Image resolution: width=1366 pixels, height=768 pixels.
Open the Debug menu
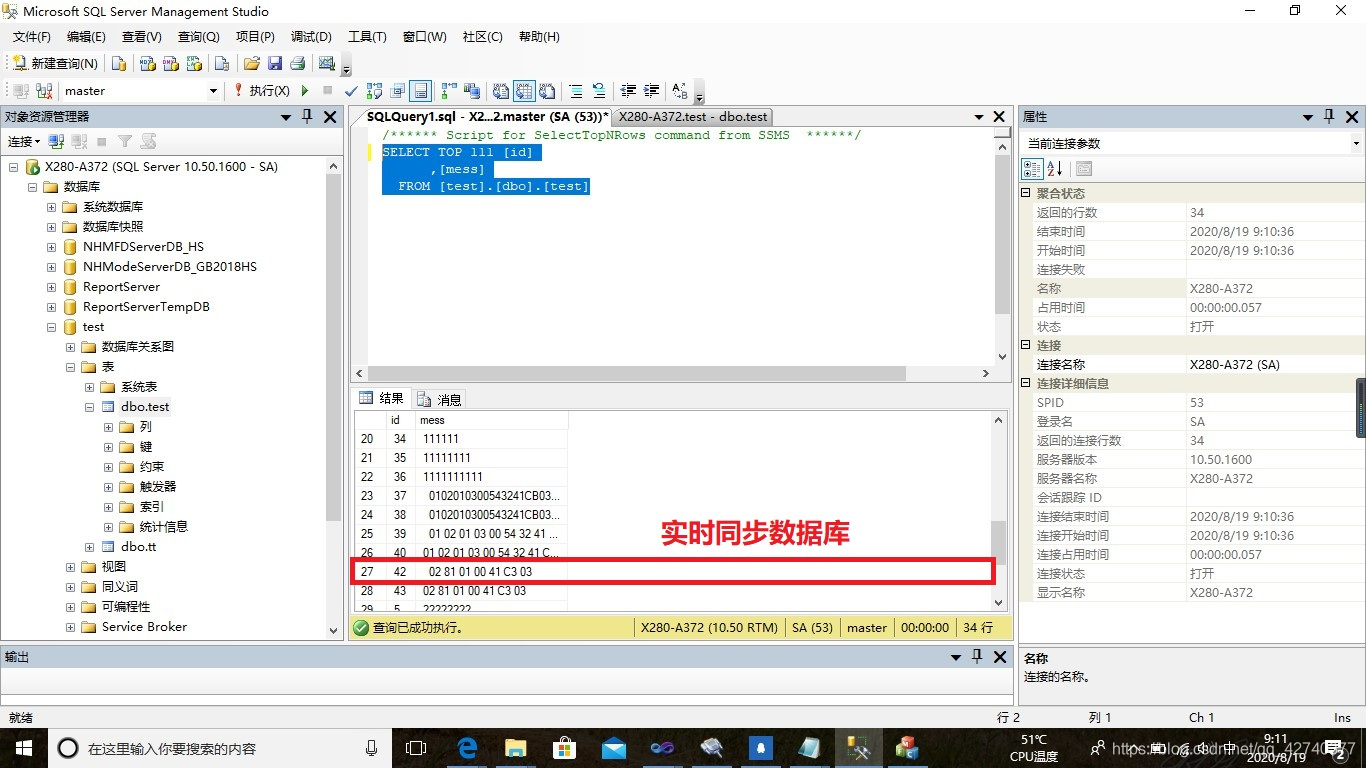tap(311, 36)
